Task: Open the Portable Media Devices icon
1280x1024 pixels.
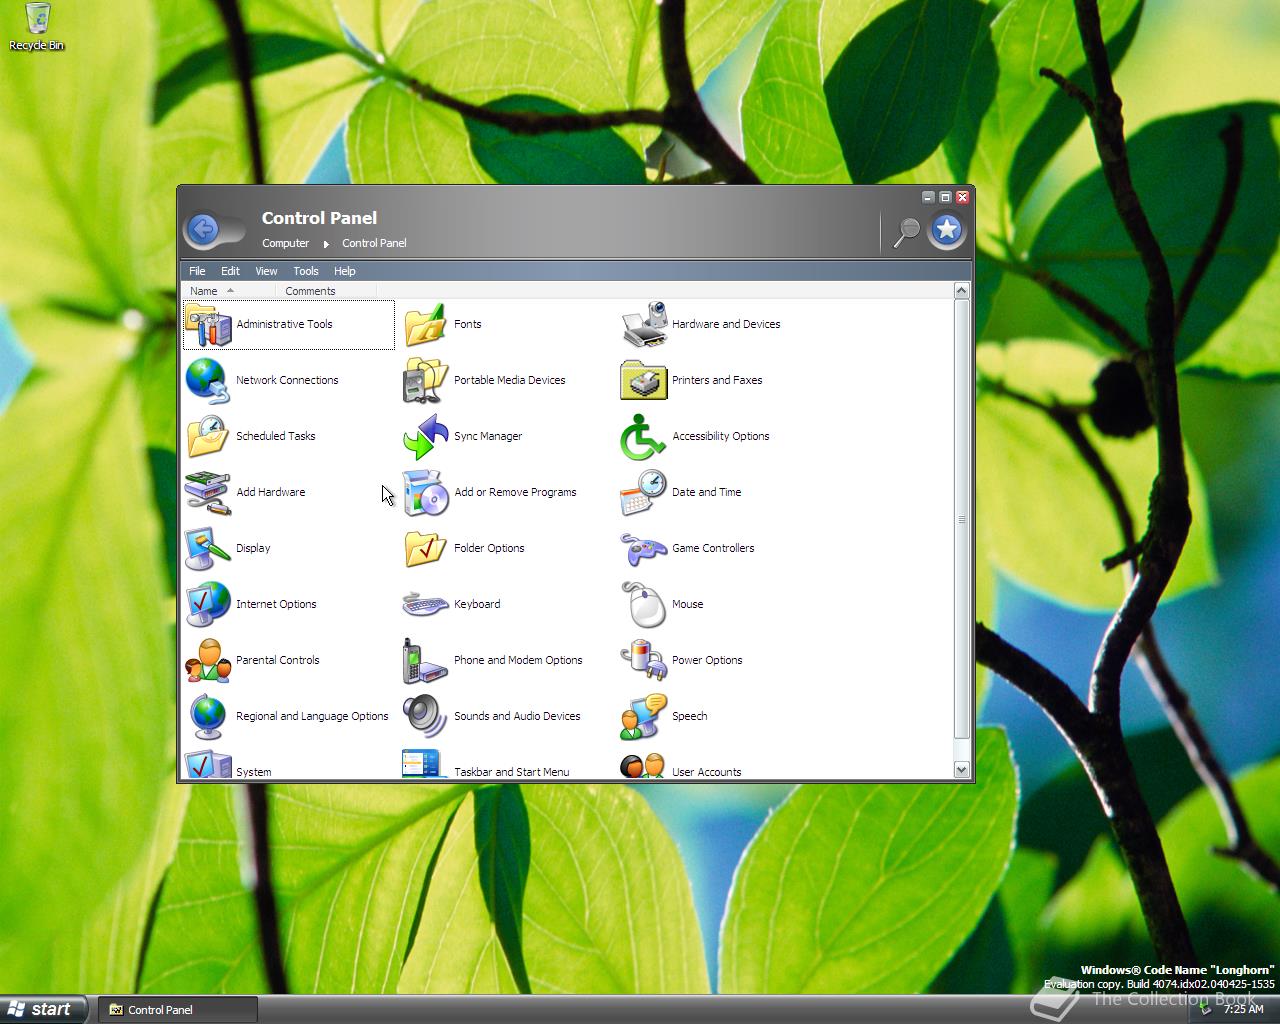Action: coord(426,381)
